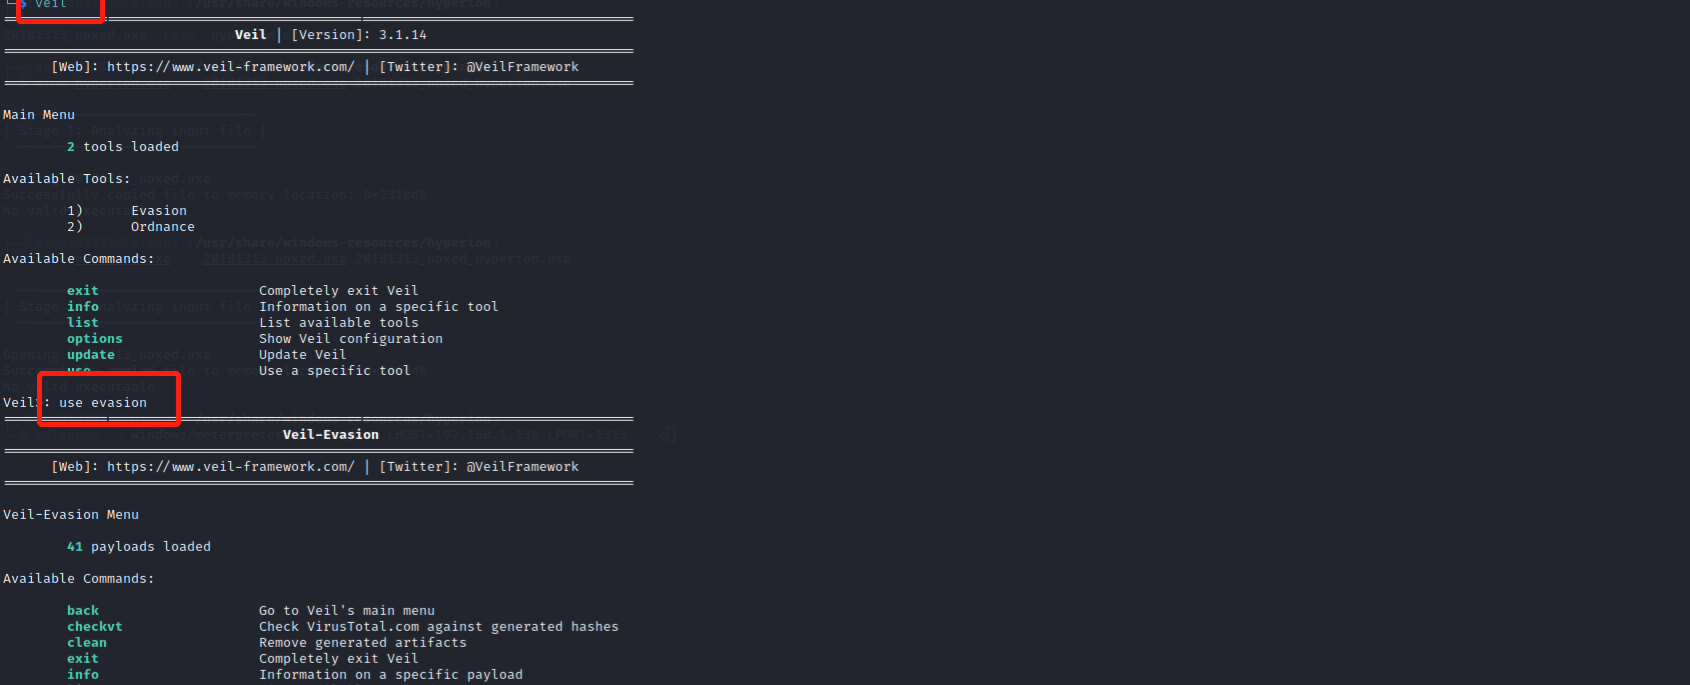Click the '2 tools loaded' text
Image resolution: width=1690 pixels, height=685 pixels.
click(x=123, y=147)
